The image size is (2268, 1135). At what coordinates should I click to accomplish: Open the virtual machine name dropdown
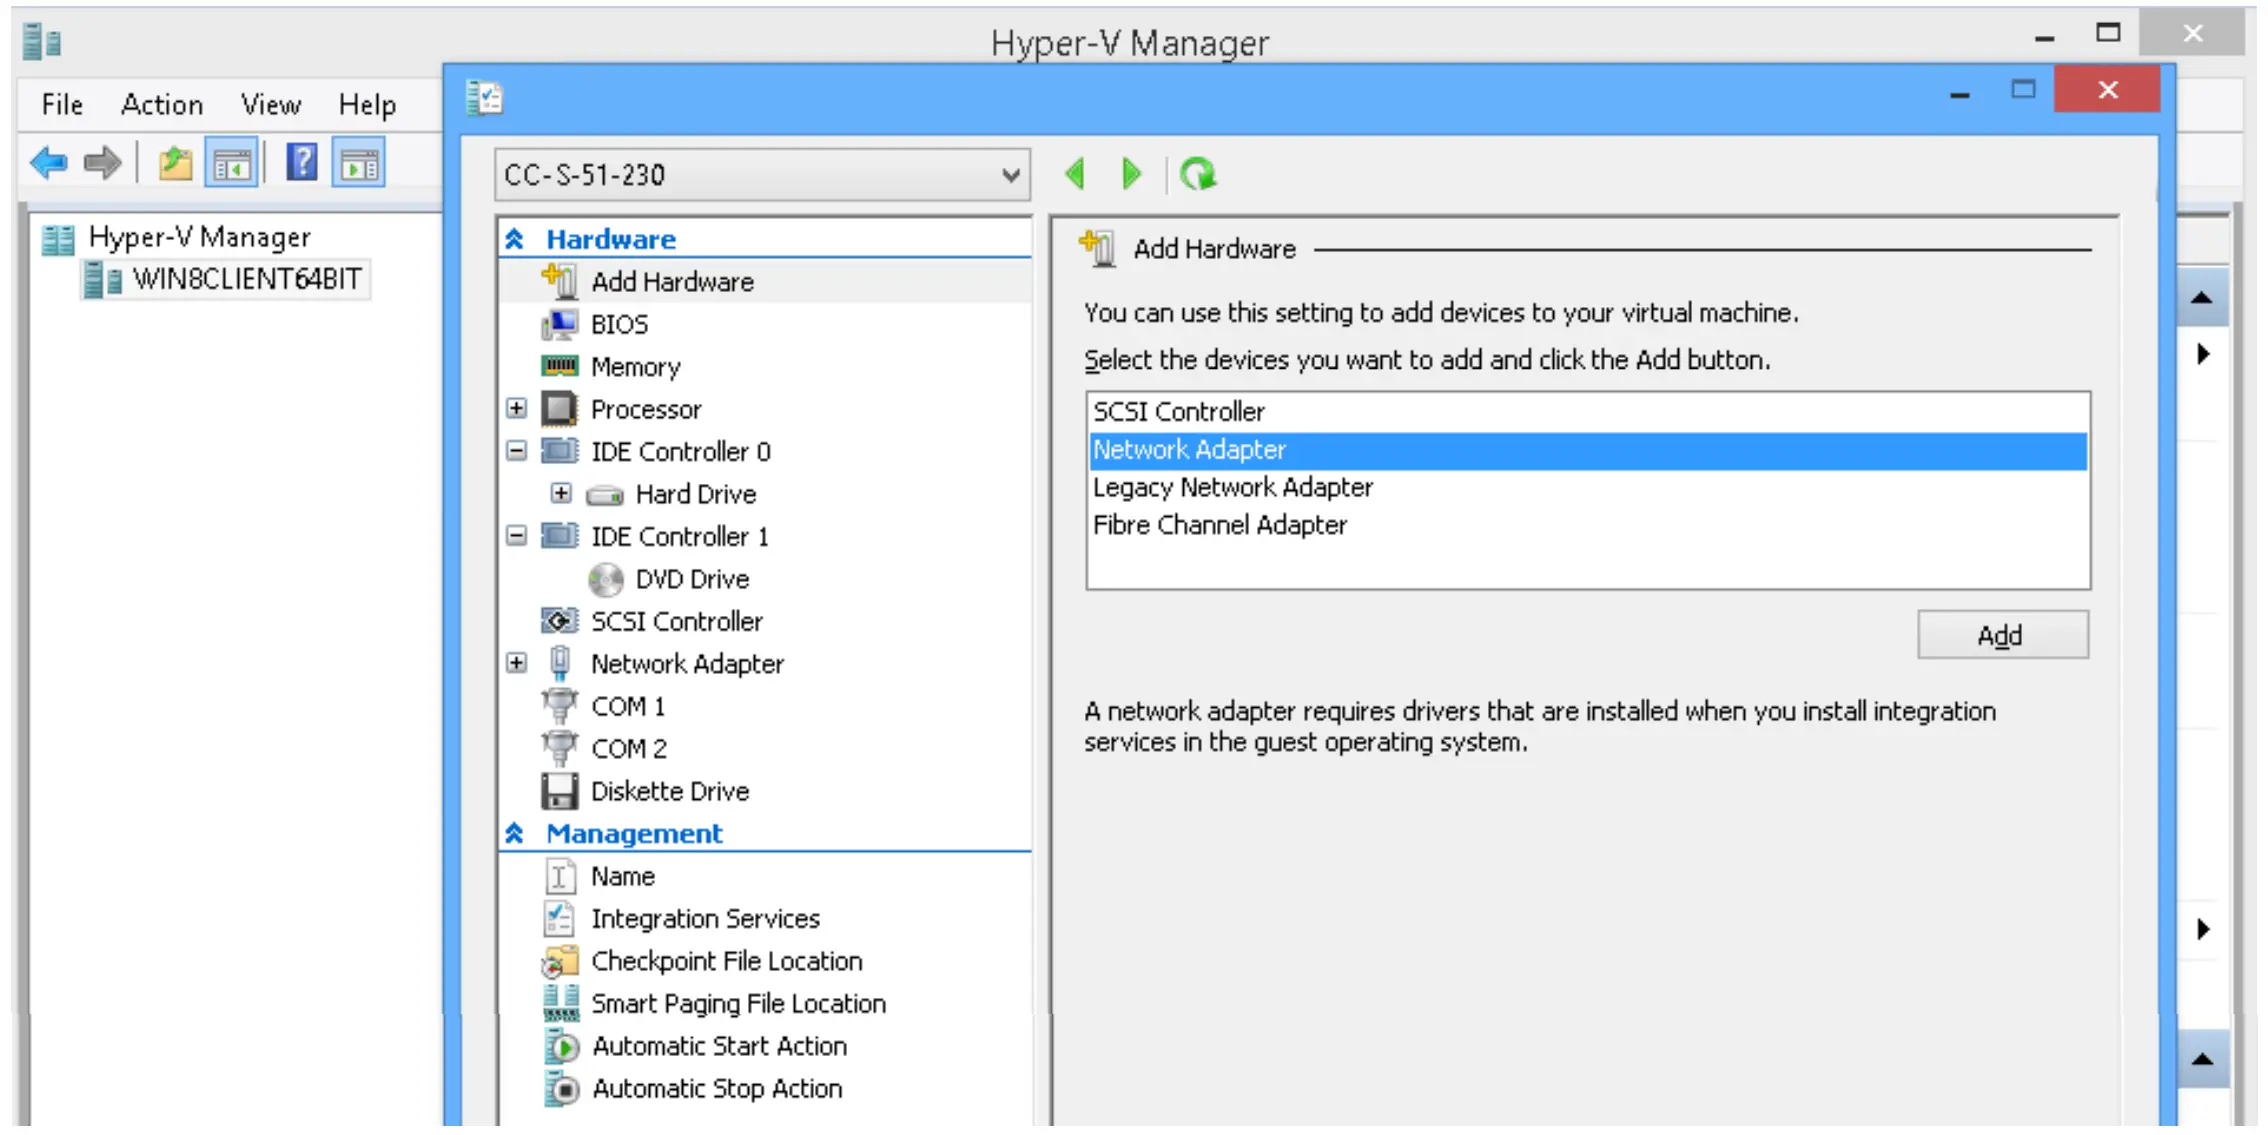(x=1010, y=176)
